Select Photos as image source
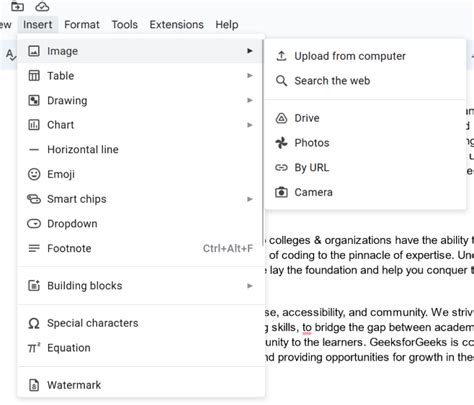 click(x=365, y=143)
